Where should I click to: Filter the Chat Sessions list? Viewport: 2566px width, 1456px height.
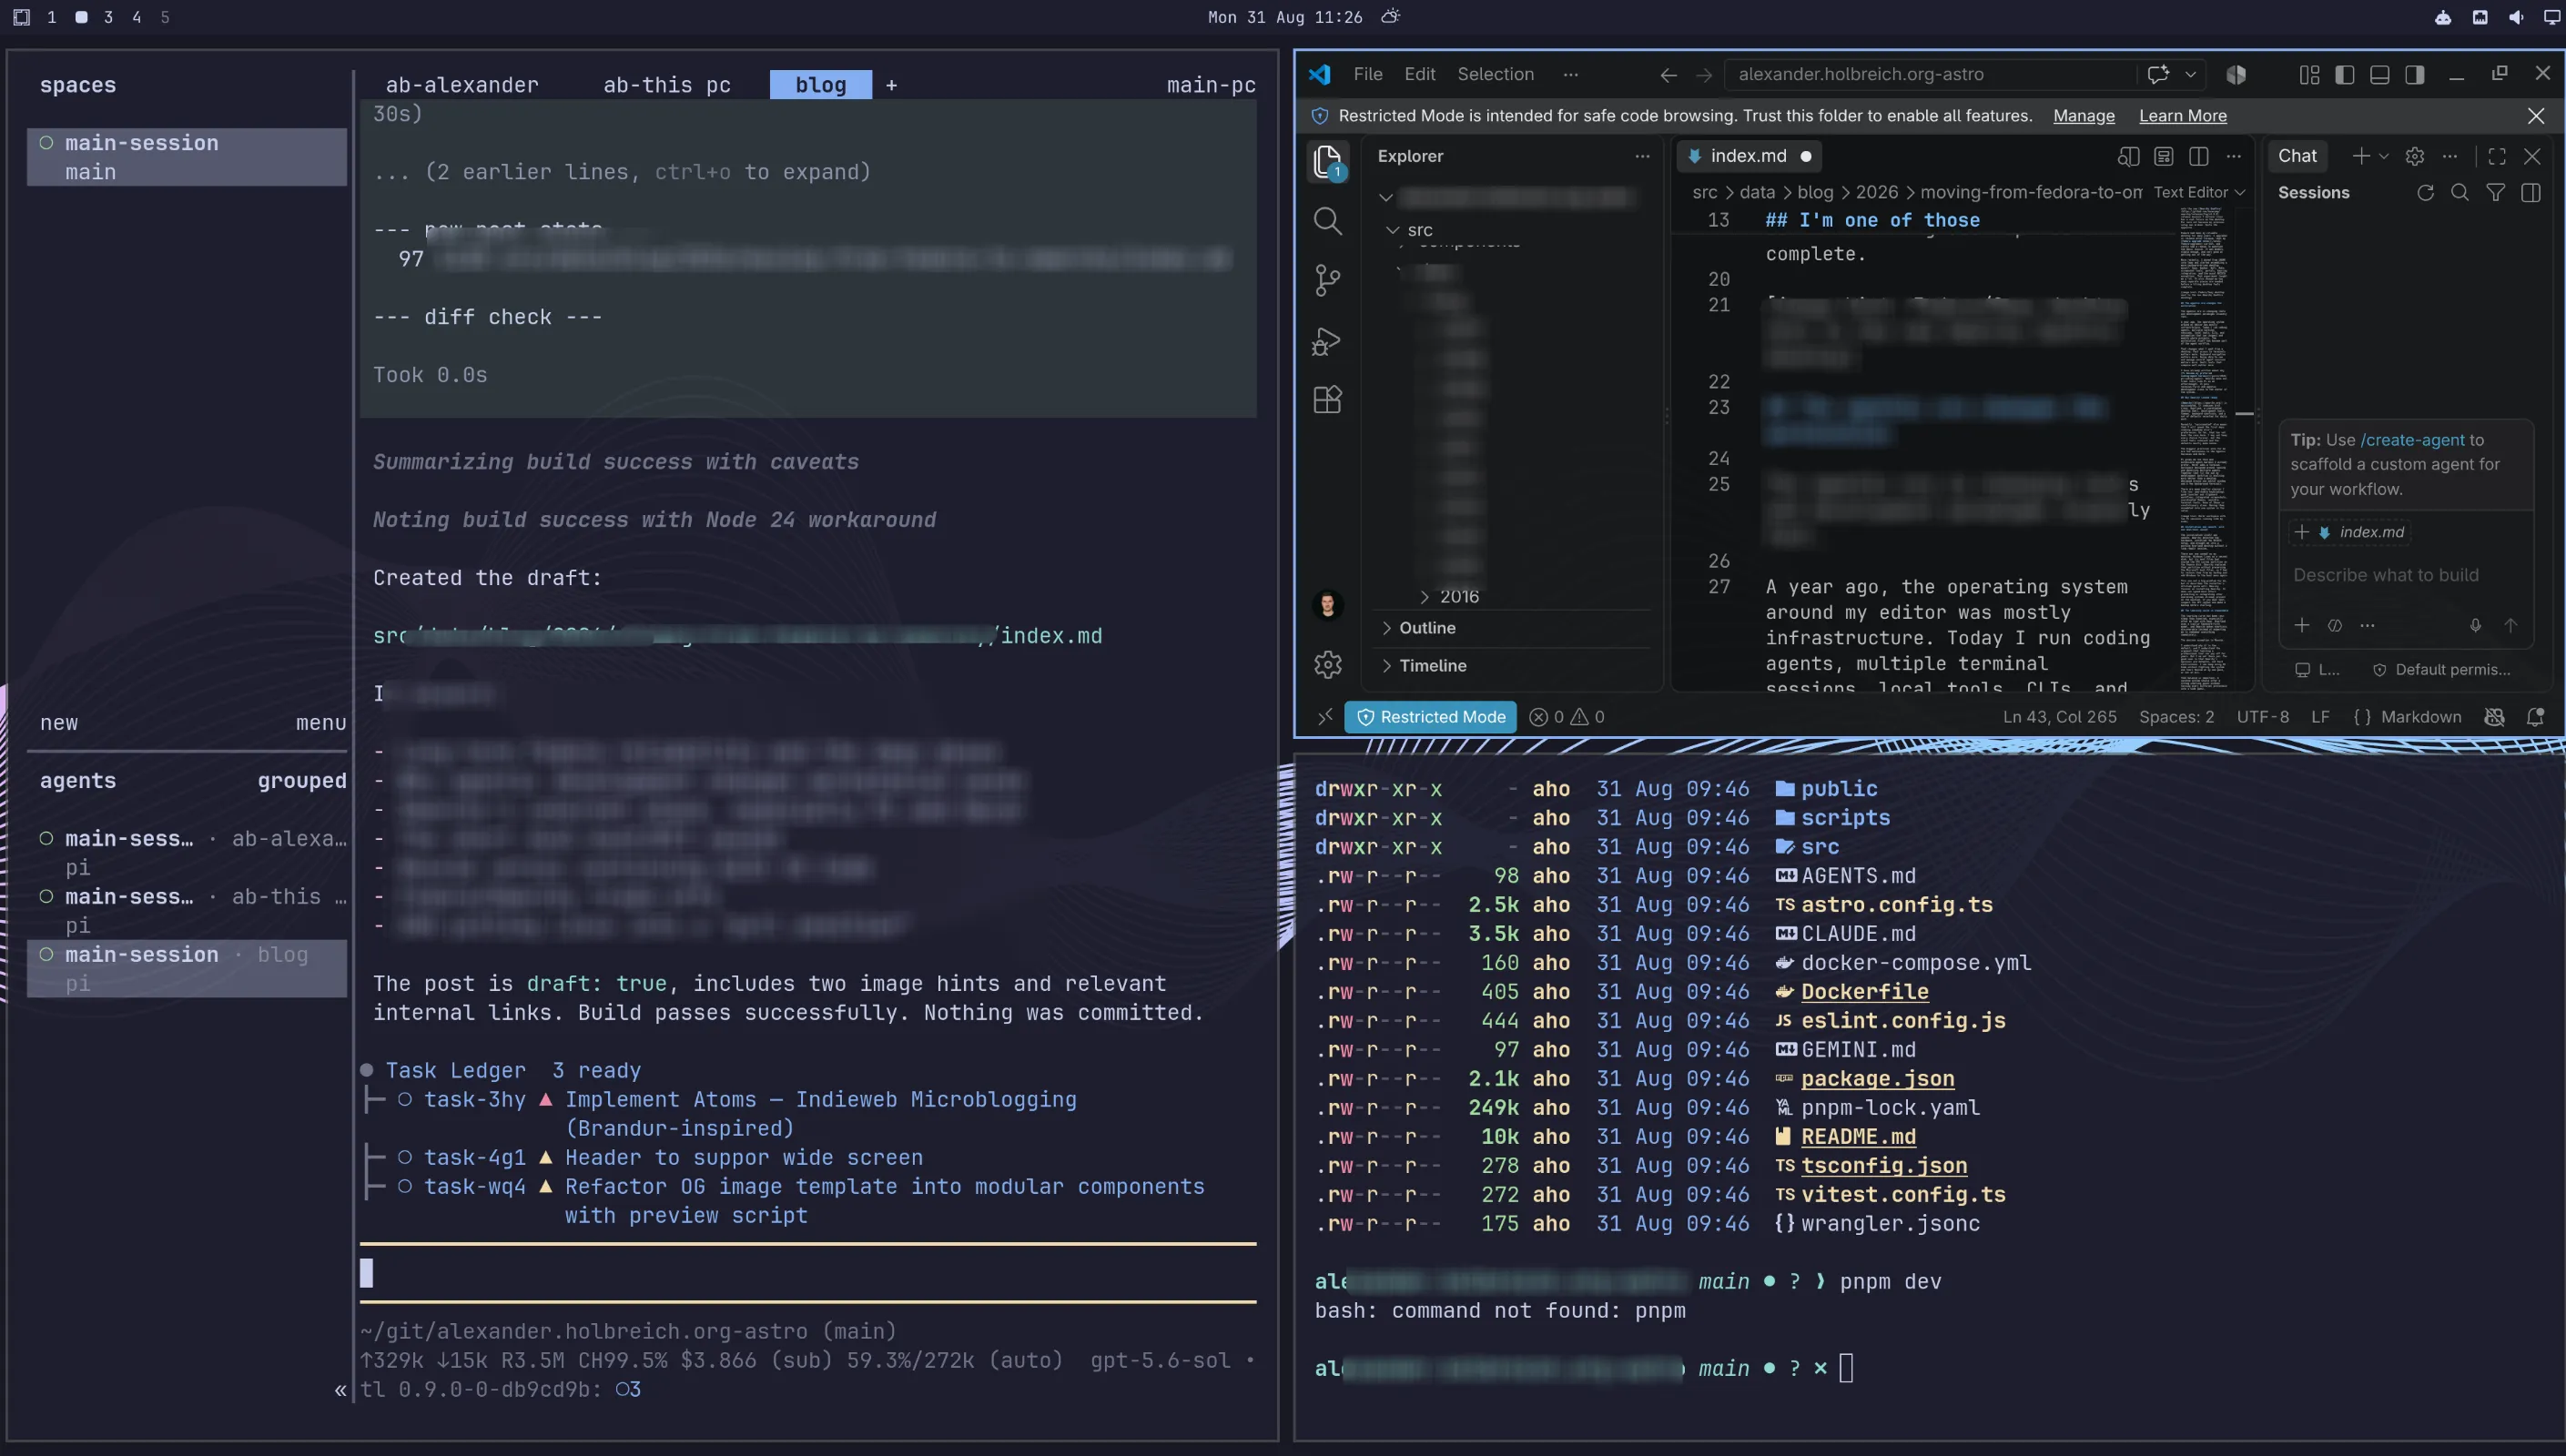[2496, 193]
